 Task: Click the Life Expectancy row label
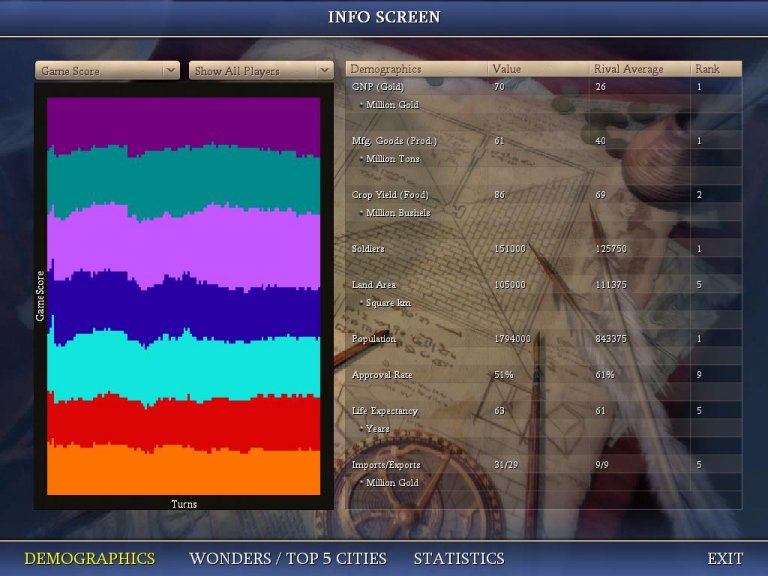coord(385,411)
